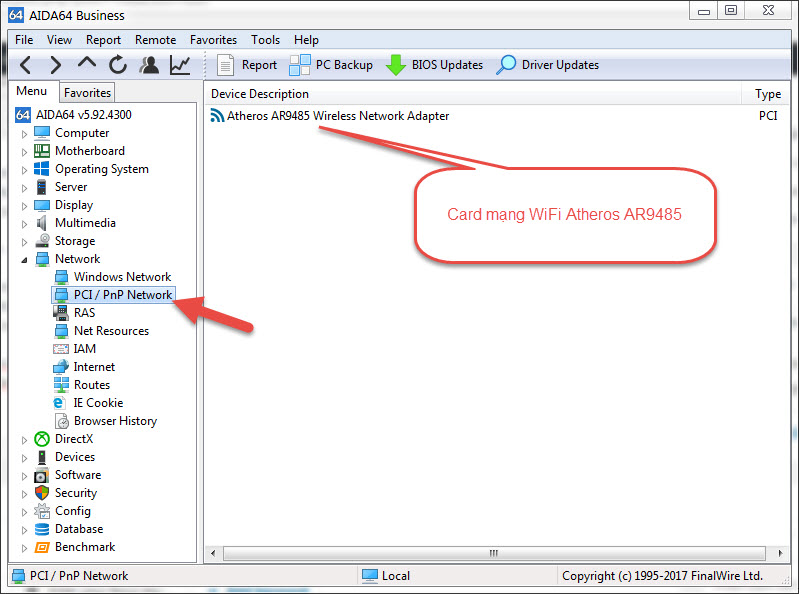
Task: Open the Tools menu
Action: [265, 40]
